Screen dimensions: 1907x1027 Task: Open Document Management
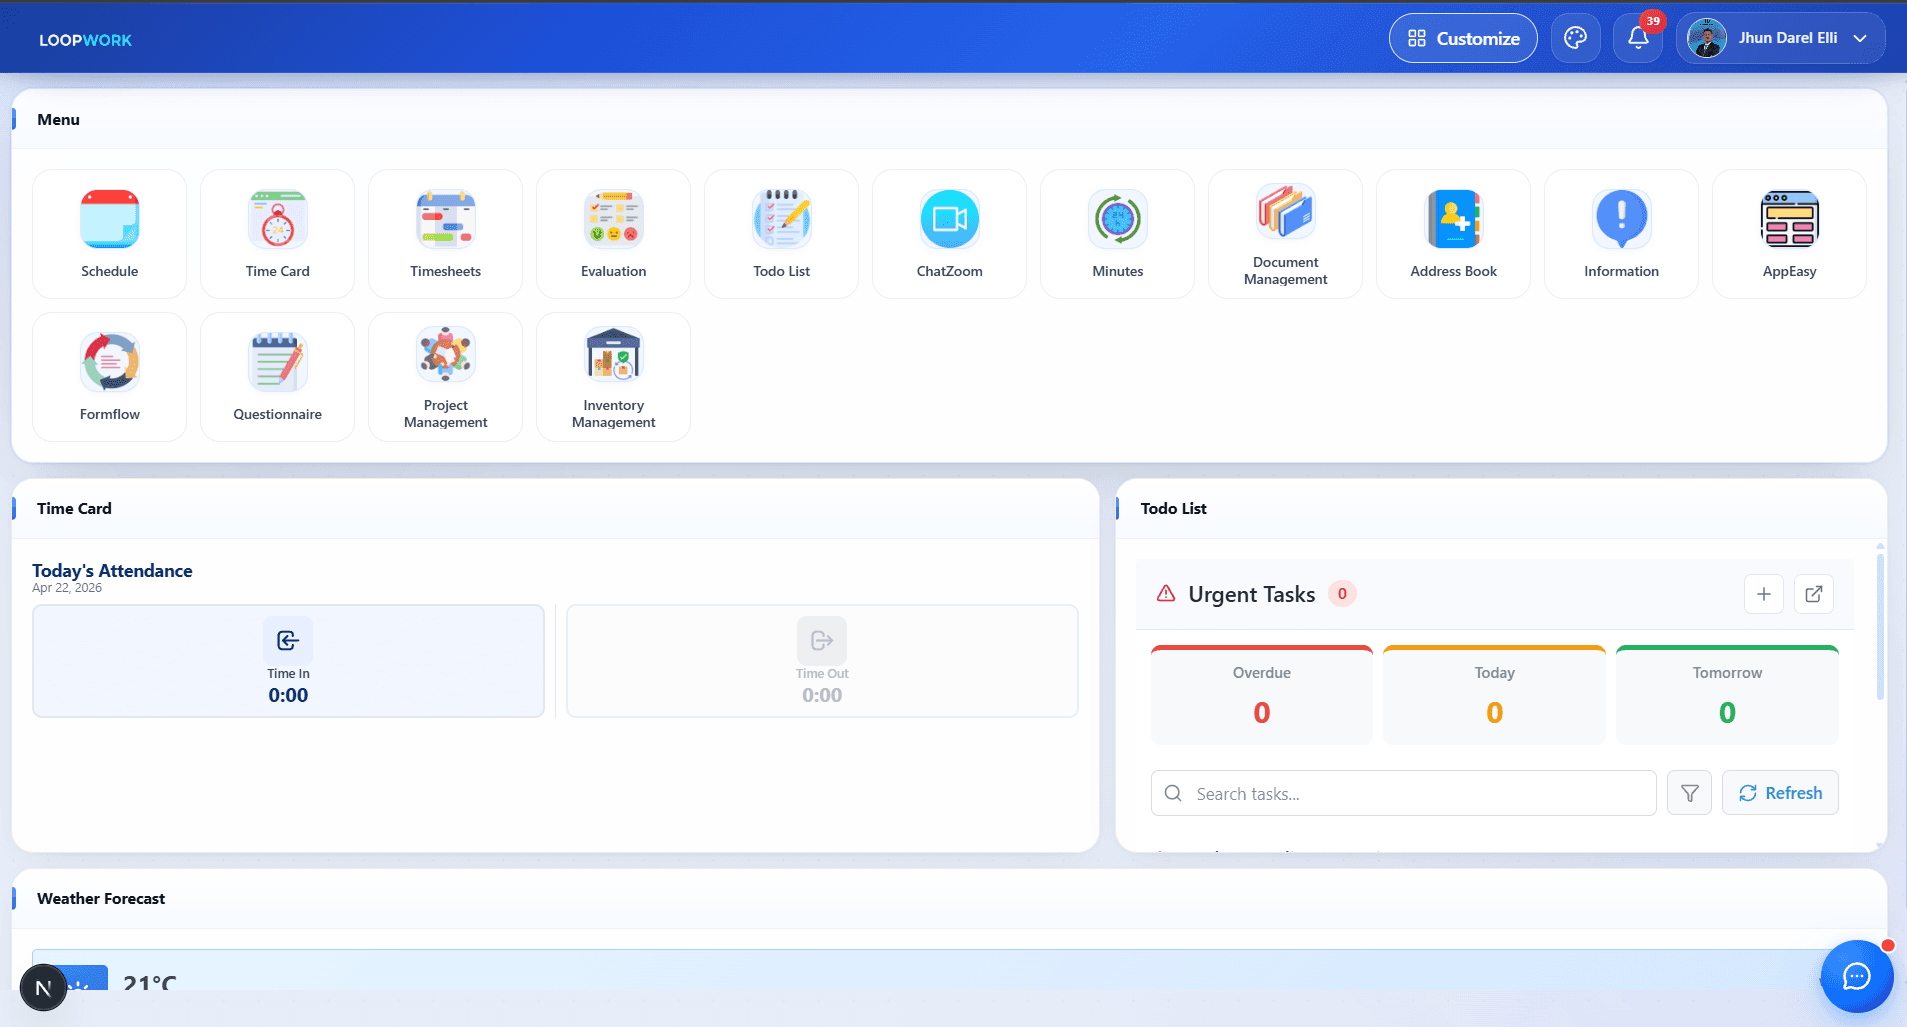(1285, 233)
